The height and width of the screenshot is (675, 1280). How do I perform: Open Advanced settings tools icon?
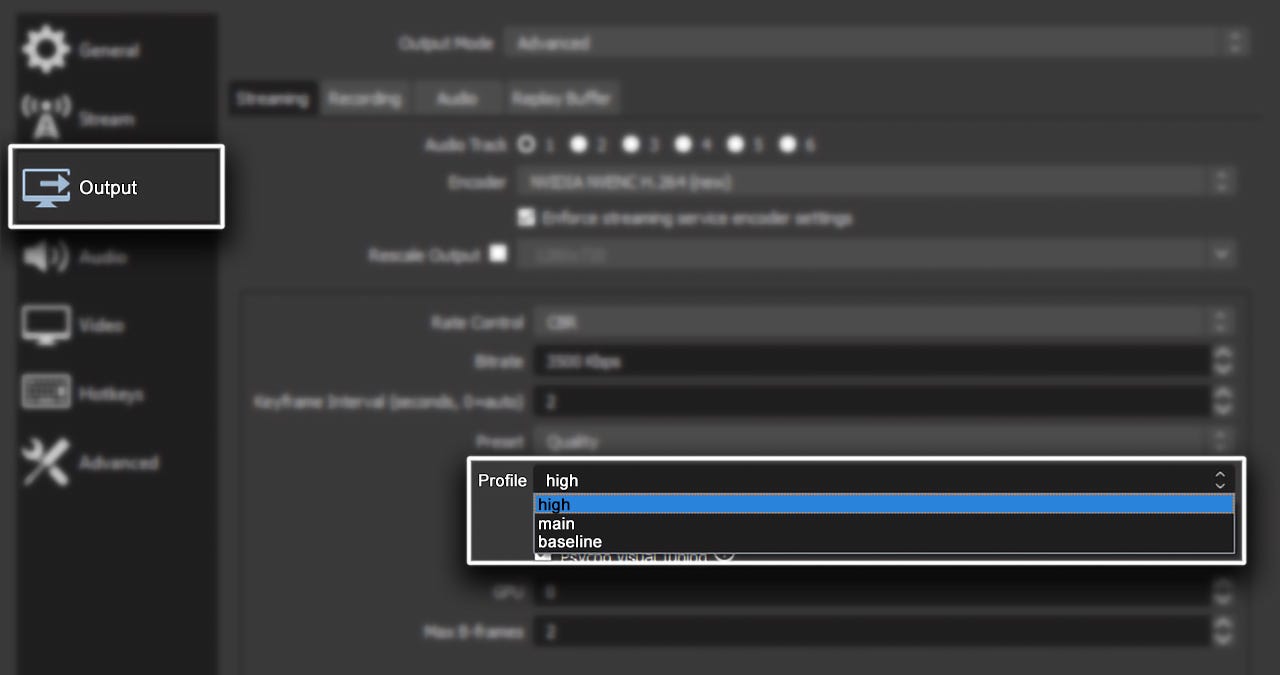click(x=46, y=462)
